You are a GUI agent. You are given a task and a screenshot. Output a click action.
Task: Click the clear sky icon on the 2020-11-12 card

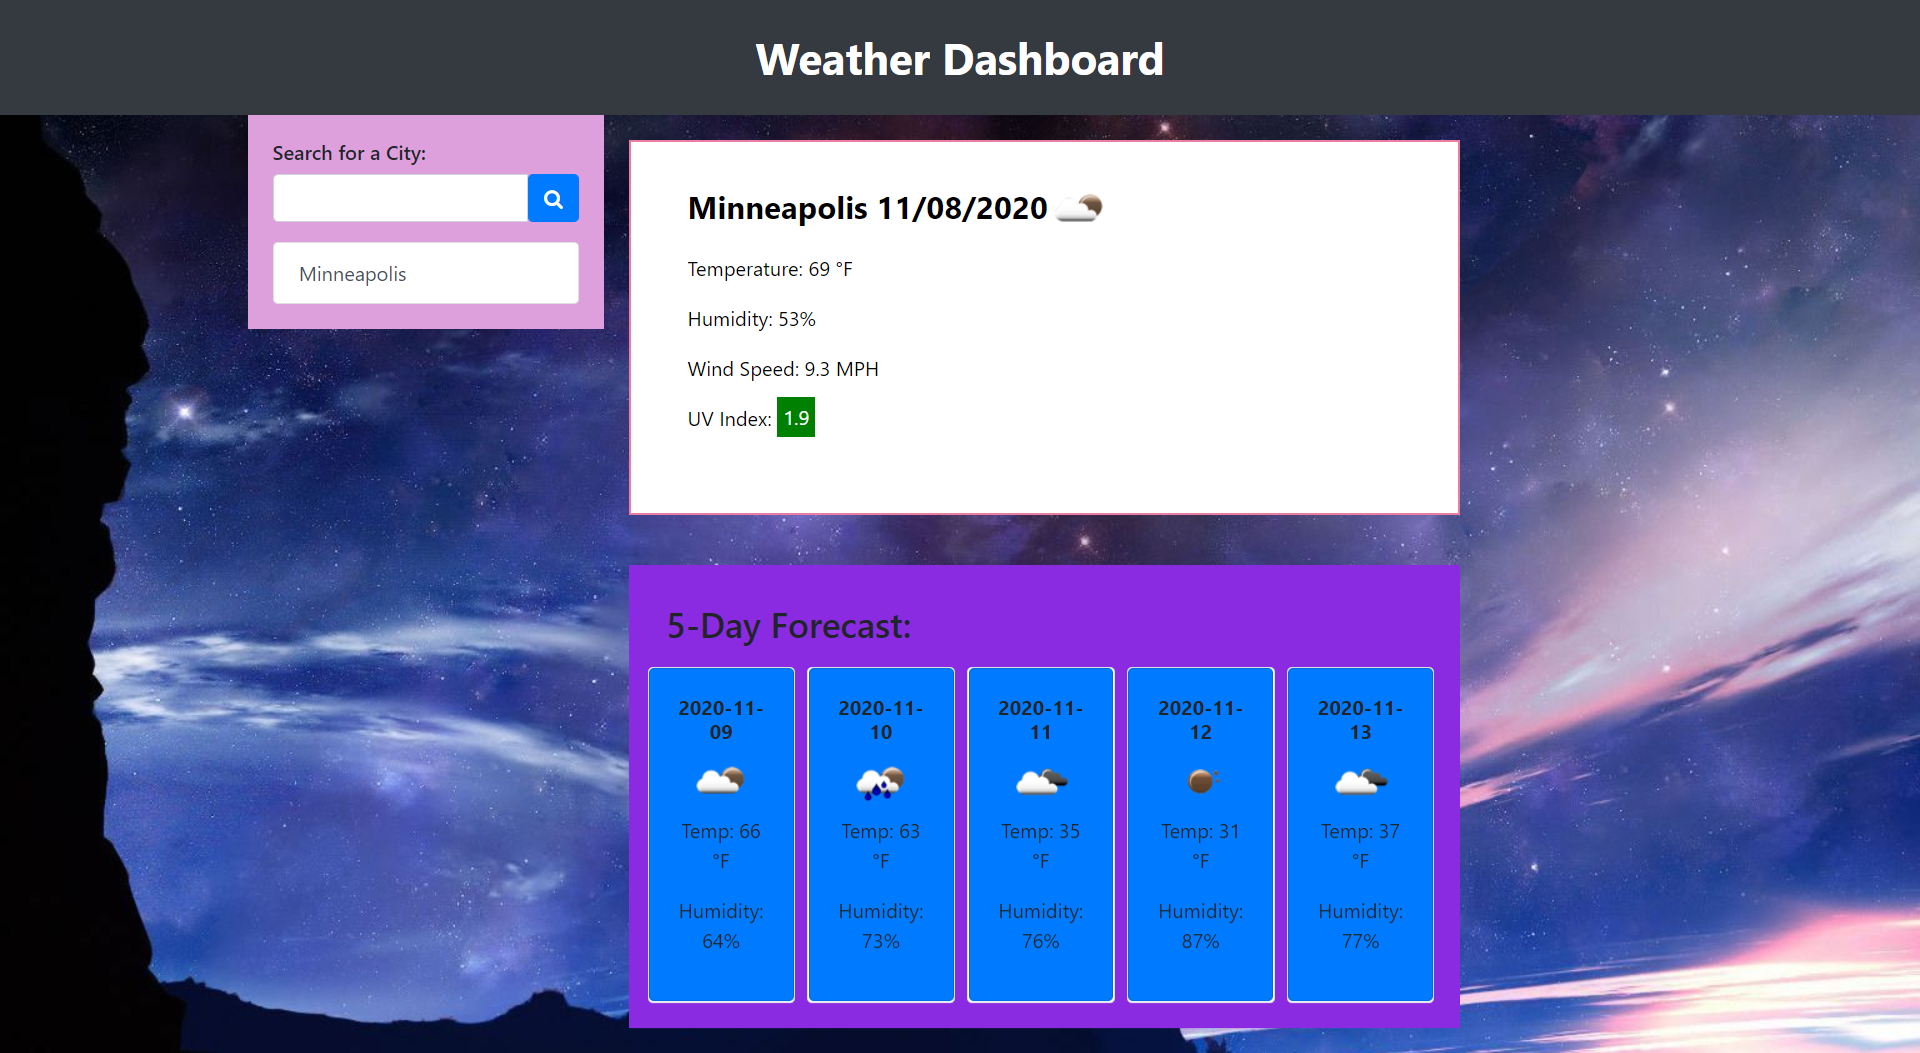coord(1200,781)
